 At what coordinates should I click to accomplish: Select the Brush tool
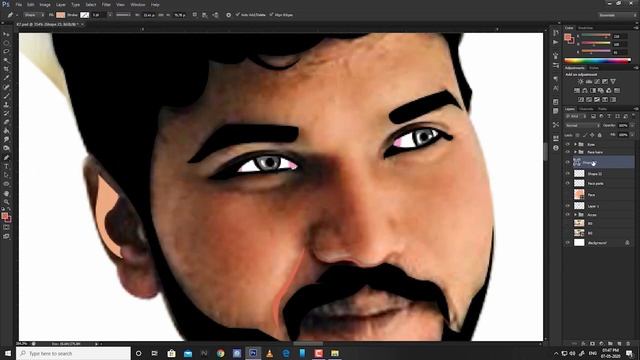click(6, 96)
